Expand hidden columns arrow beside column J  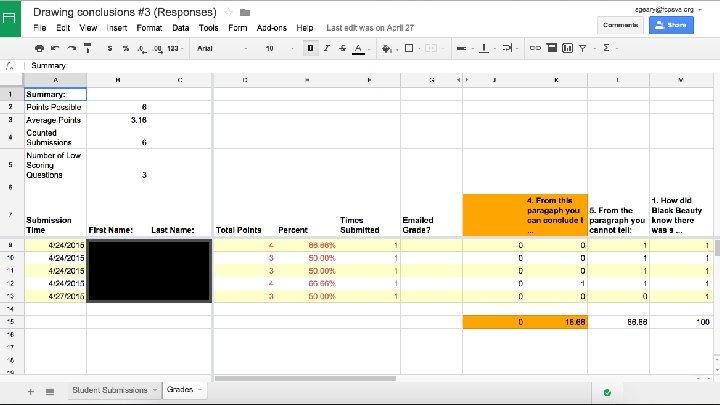pyautogui.click(x=467, y=80)
